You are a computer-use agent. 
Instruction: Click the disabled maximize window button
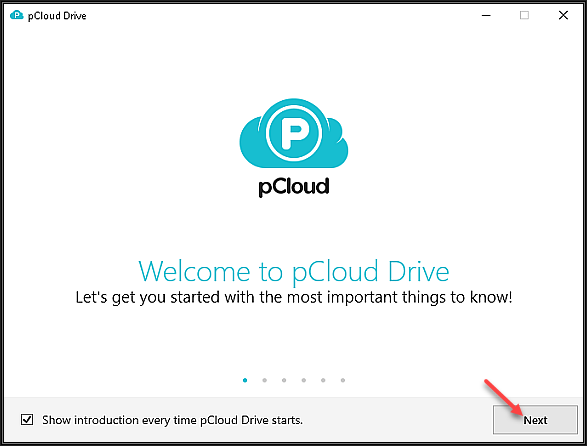click(x=524, y=15)
